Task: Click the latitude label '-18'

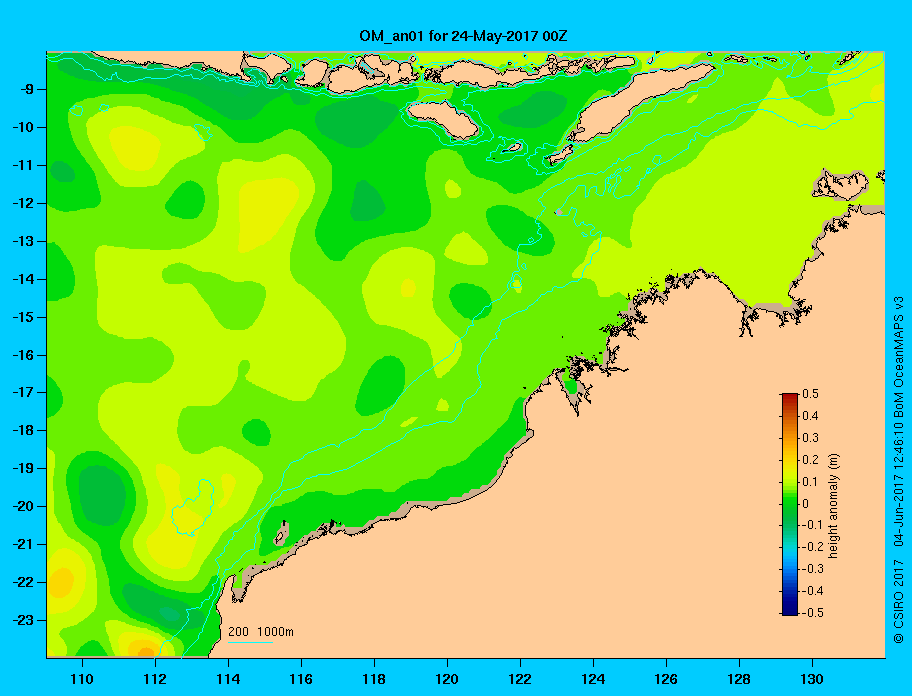Action: pos(23,430)
